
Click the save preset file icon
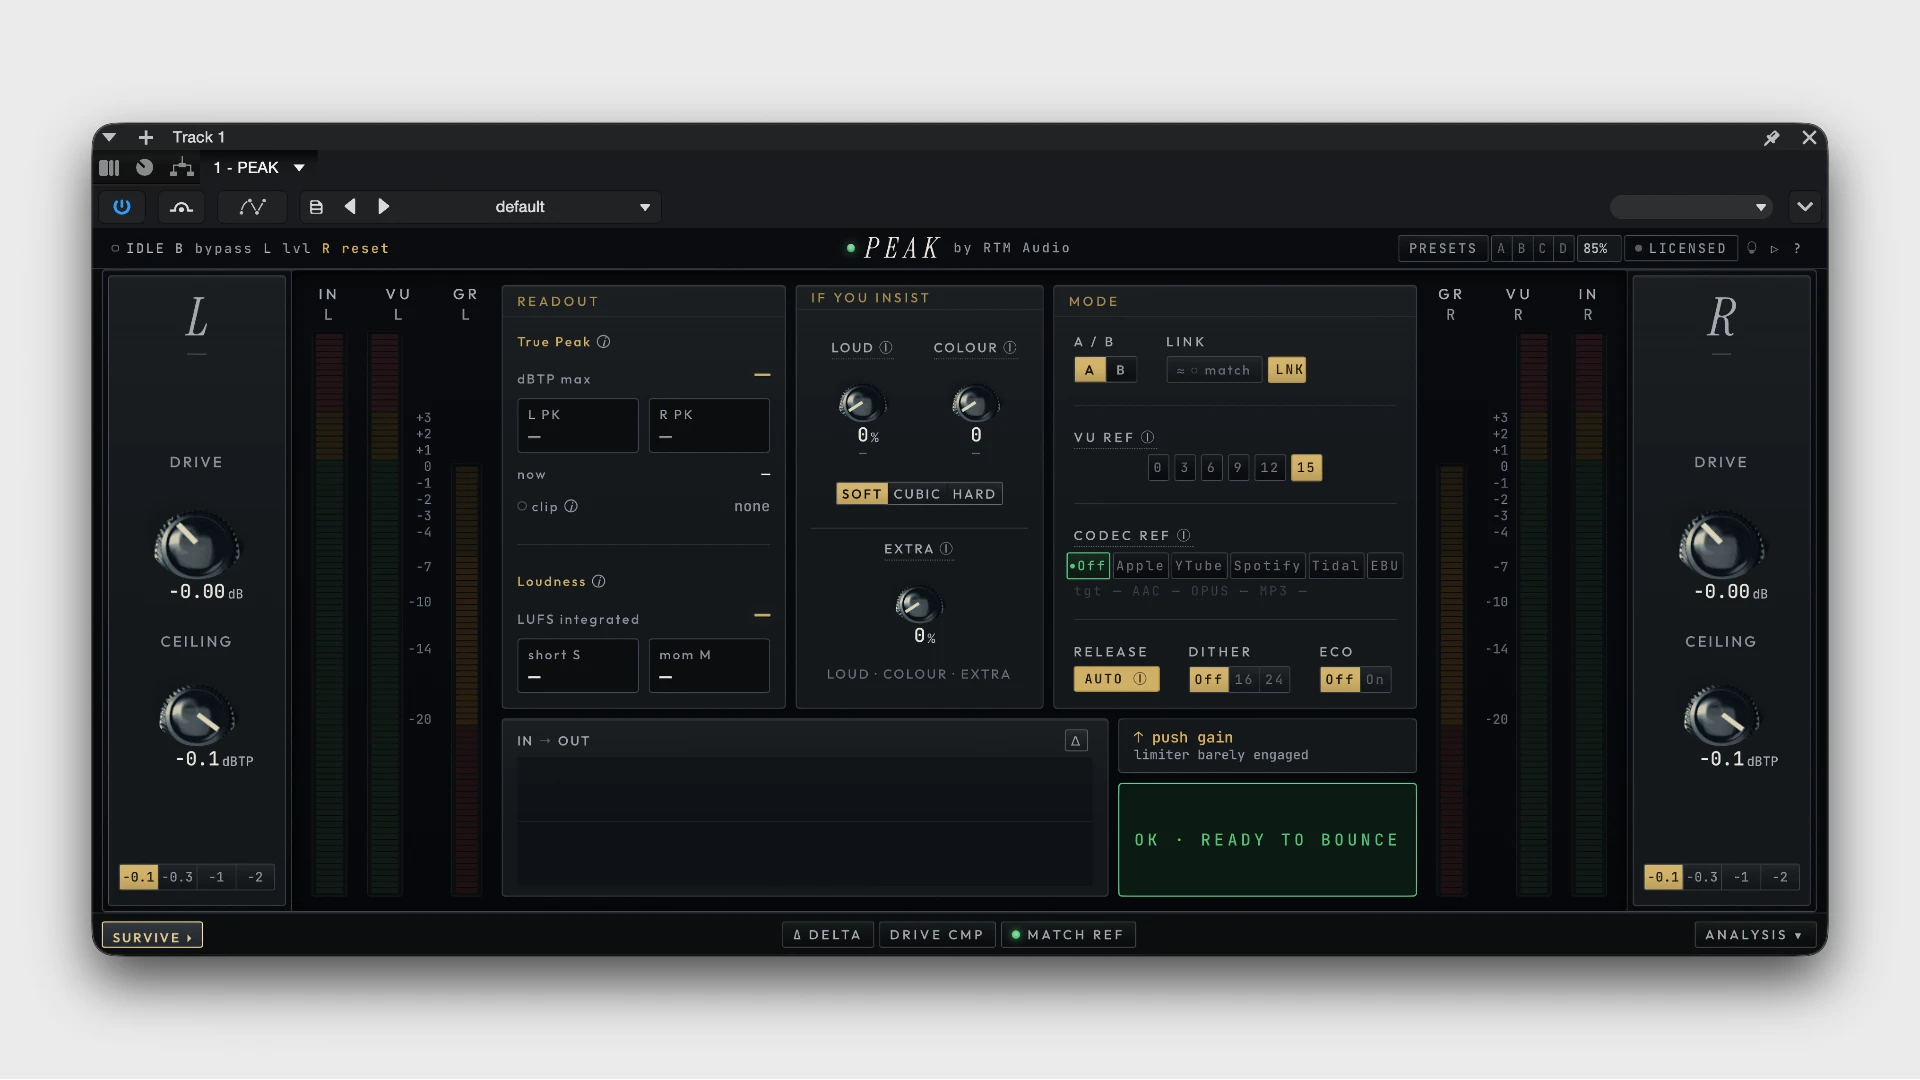point(316,207)
